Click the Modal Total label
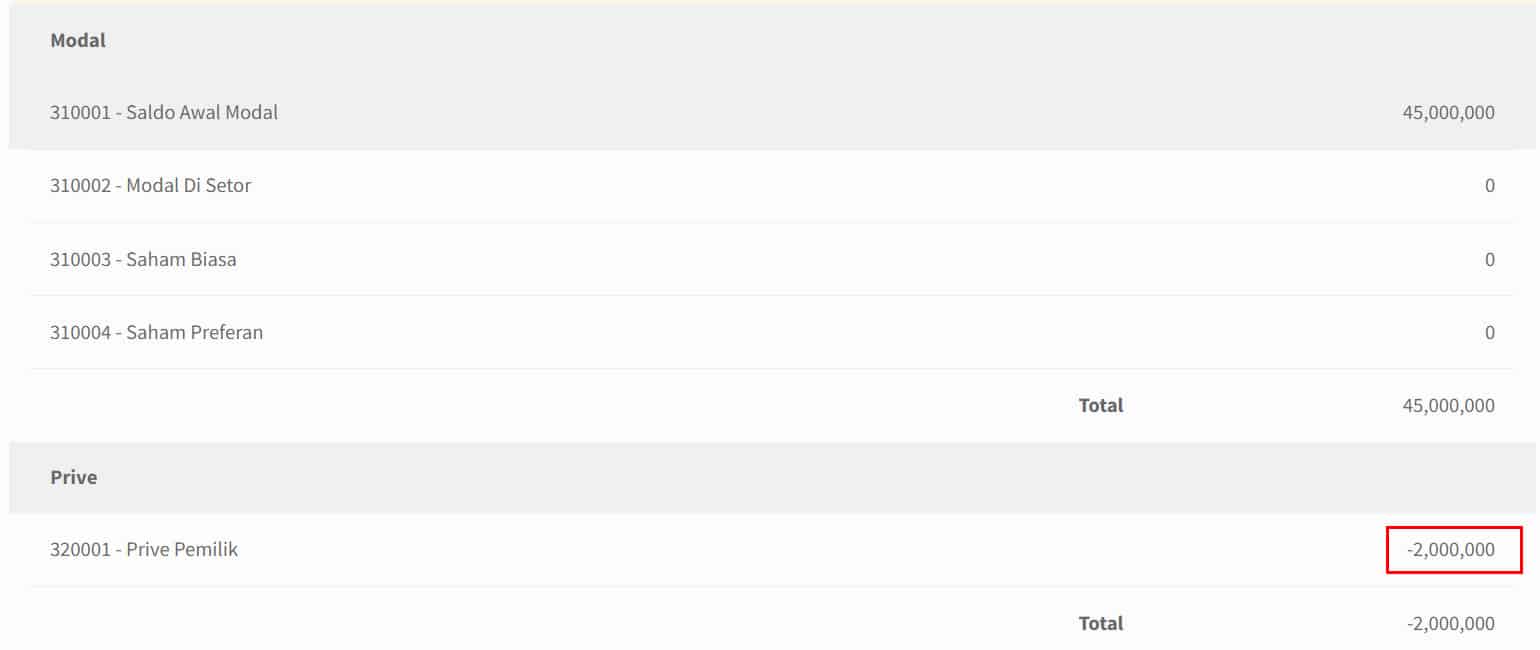 coord(1101,405)
